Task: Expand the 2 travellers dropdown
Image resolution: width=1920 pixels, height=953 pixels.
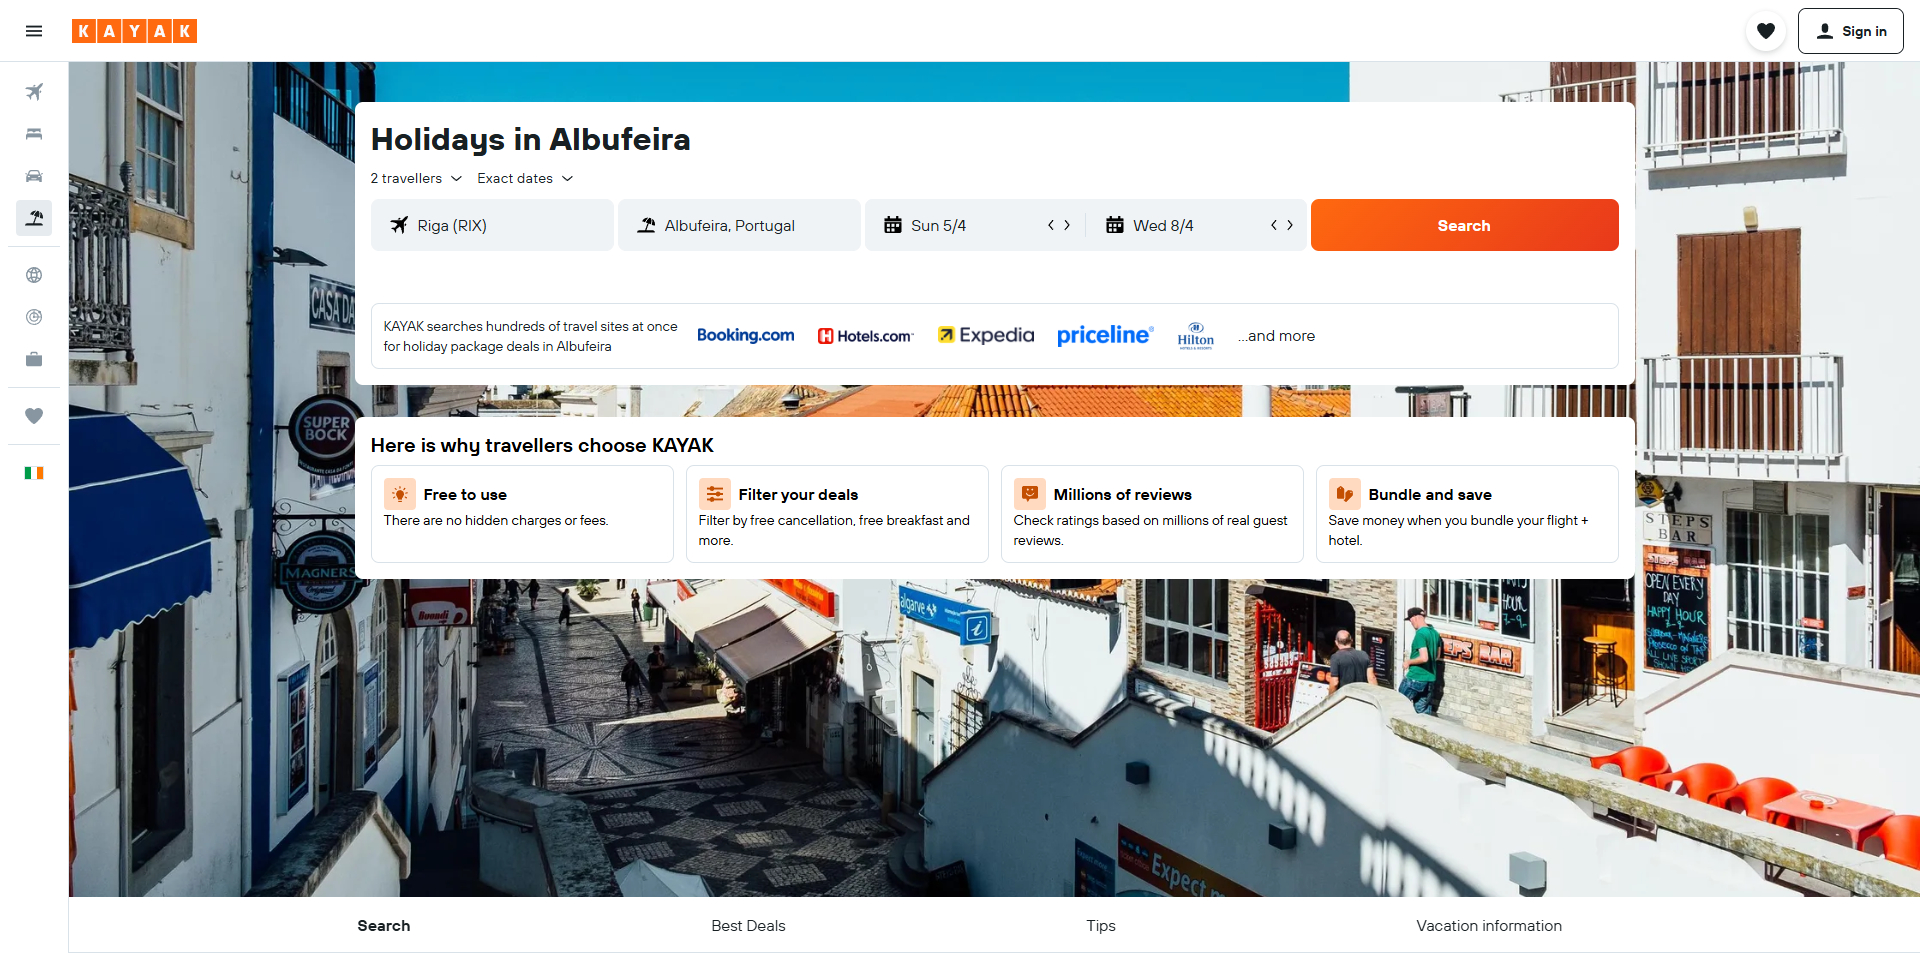Action: (x=416, y=178)
